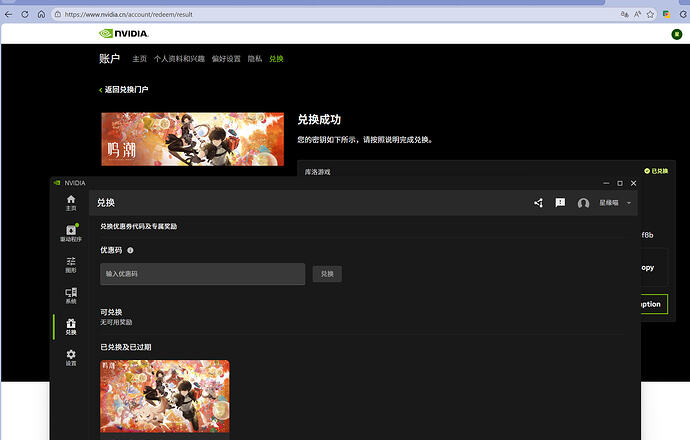The height and width of the screenshot is (440, 690).
Task: Maximize the NVIDIA app window
Action: coord(620,183)
